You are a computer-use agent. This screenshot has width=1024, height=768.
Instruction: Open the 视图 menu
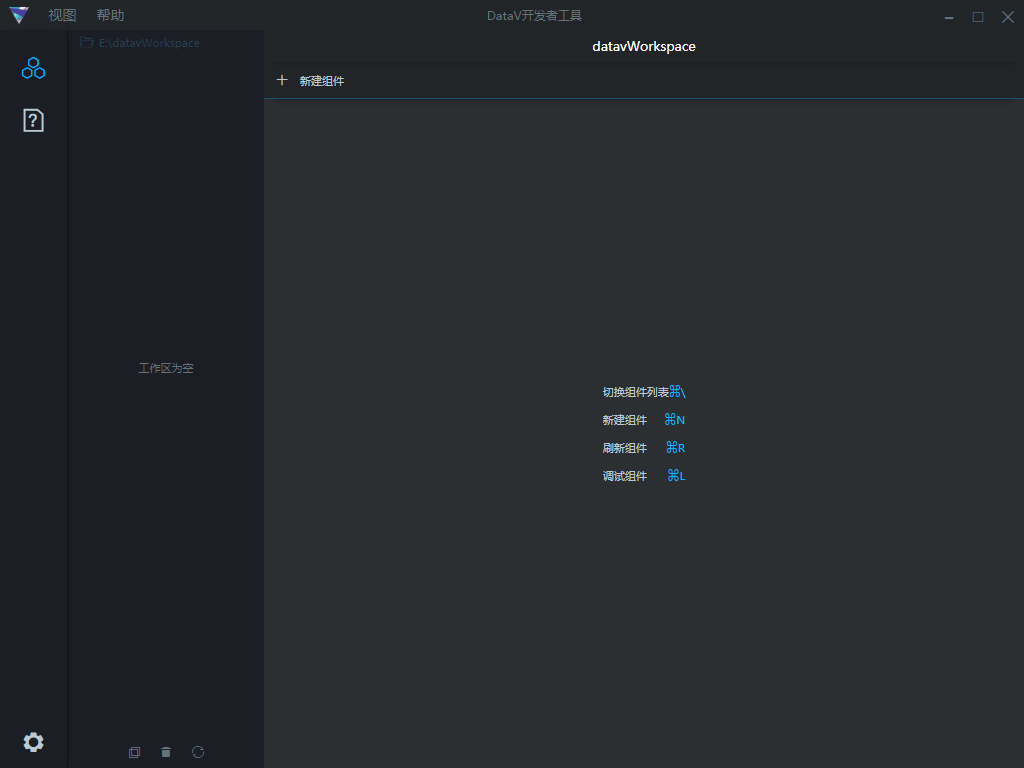(x=62, y=15)
